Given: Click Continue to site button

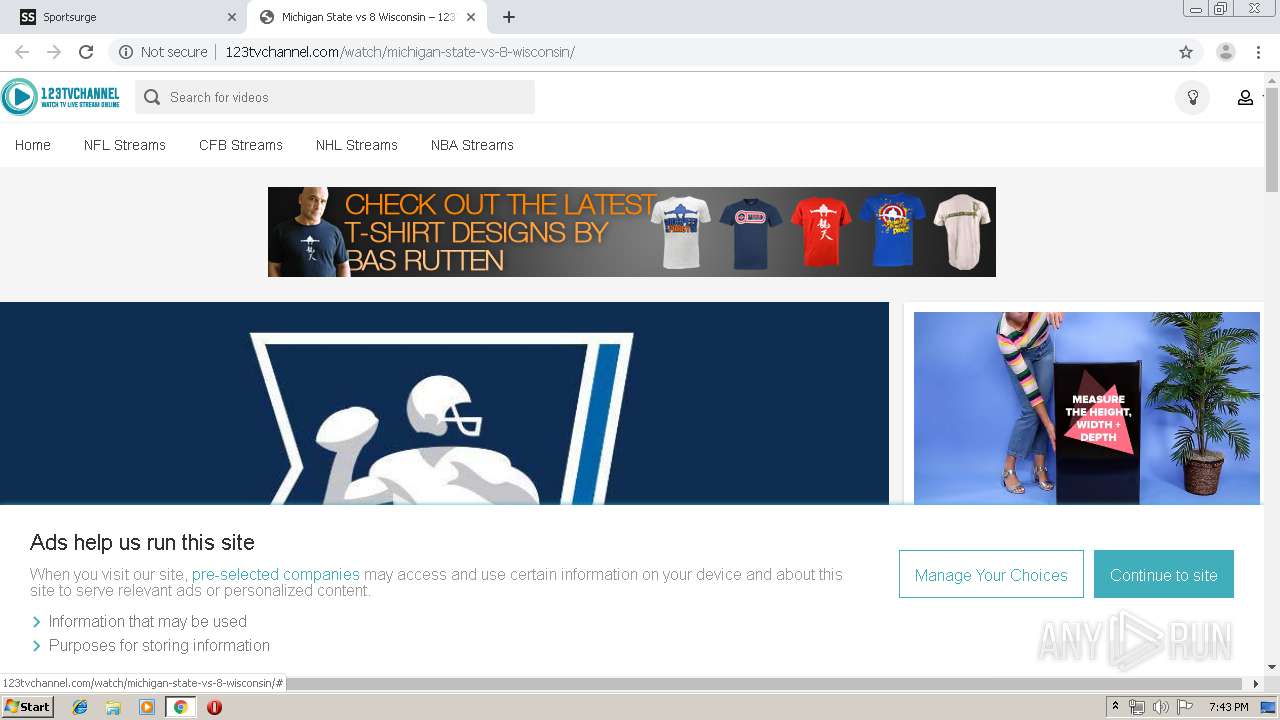Looking at the screenshot, I should 1164,574.
